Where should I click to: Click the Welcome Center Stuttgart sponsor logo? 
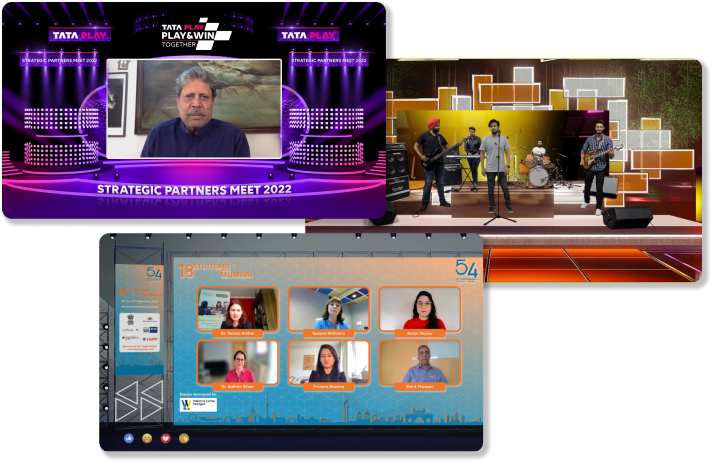pos(198,405)
